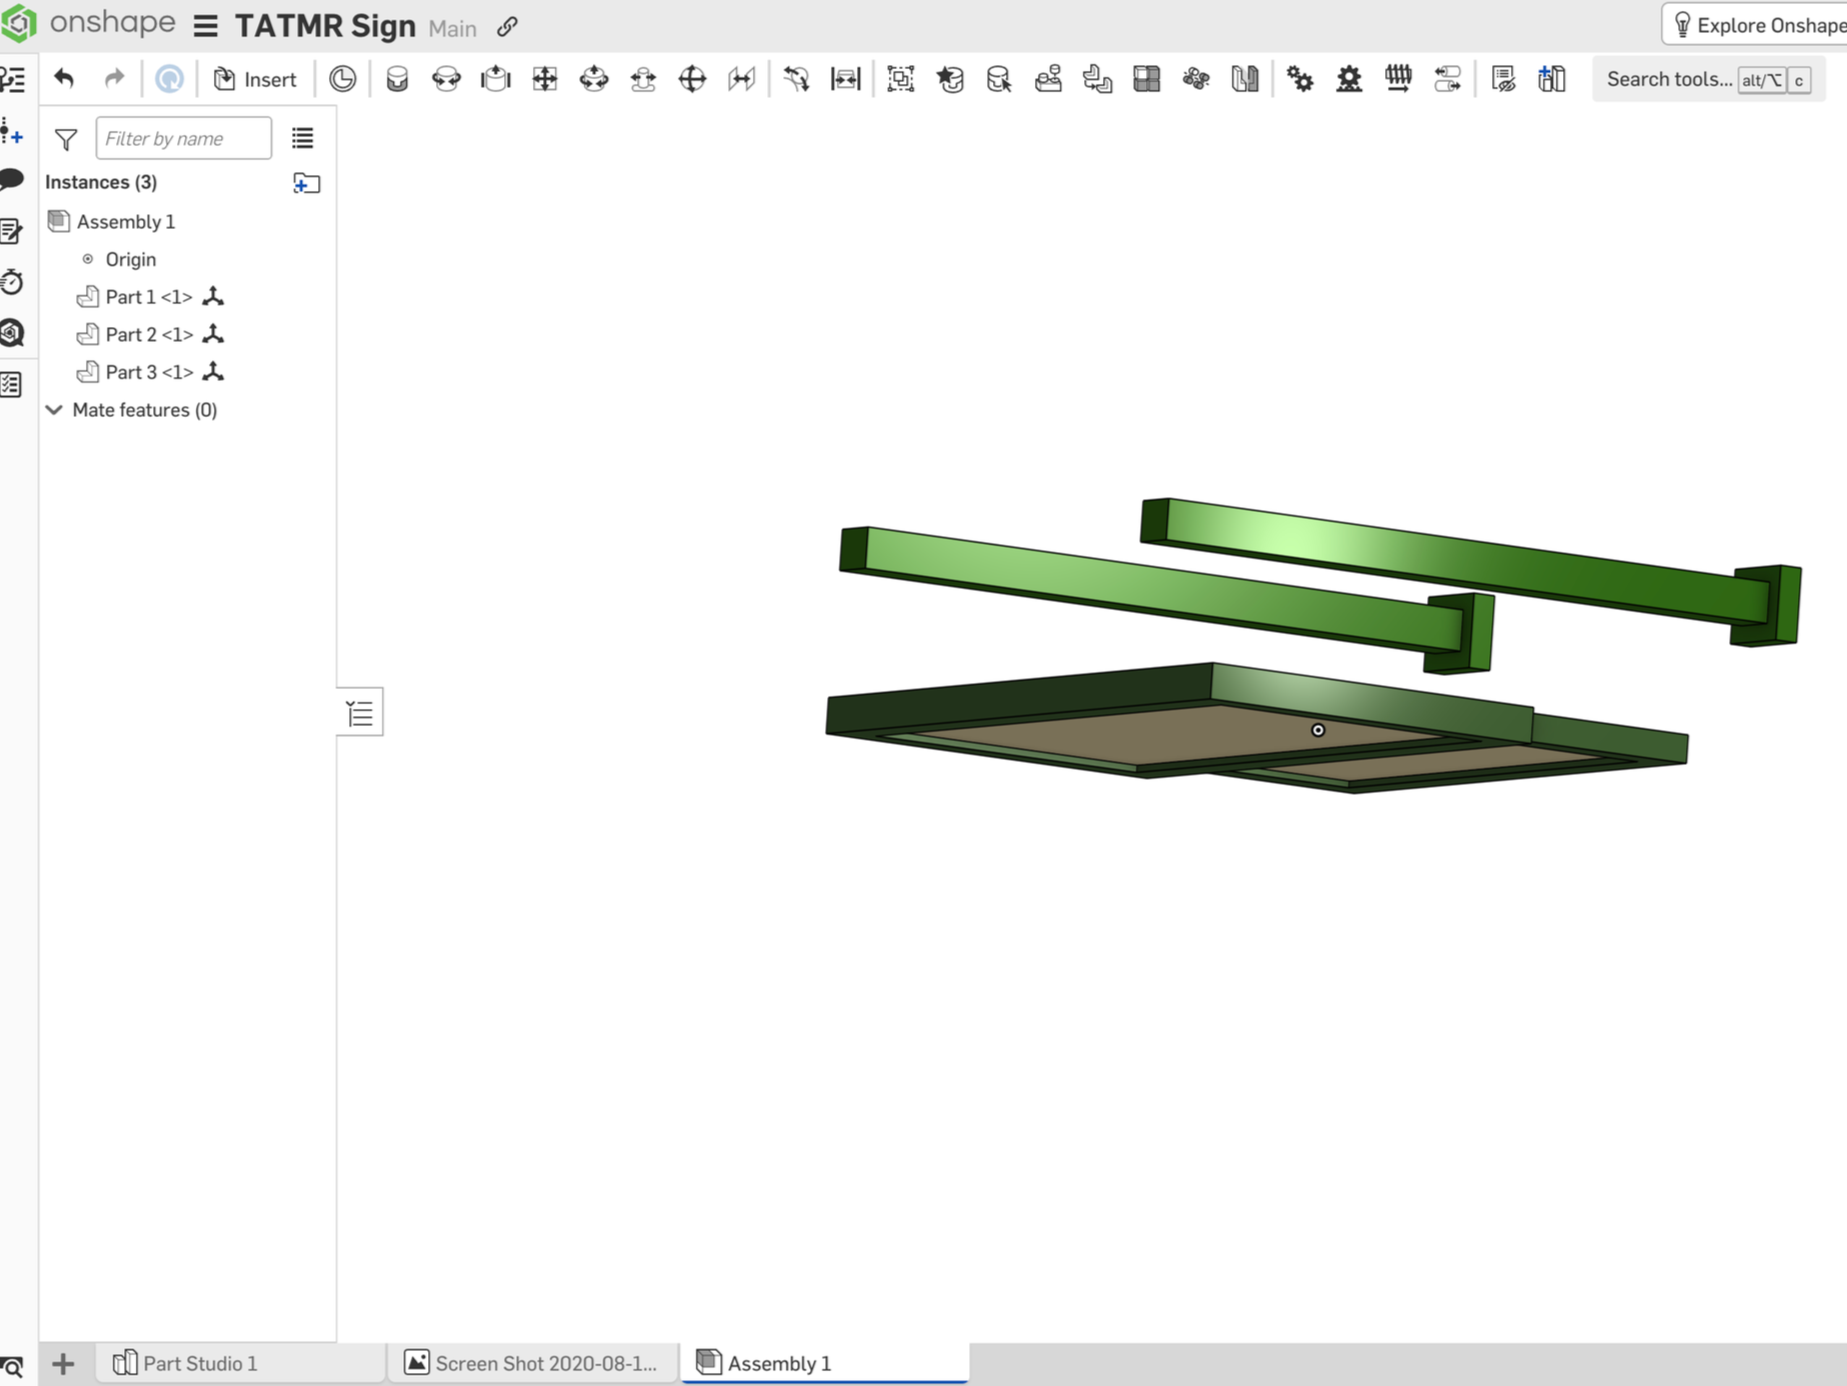The image size is (1847, 1386).
Task: Click the Onshape logo
Action: pyautogui.click(x=88, y=23)
